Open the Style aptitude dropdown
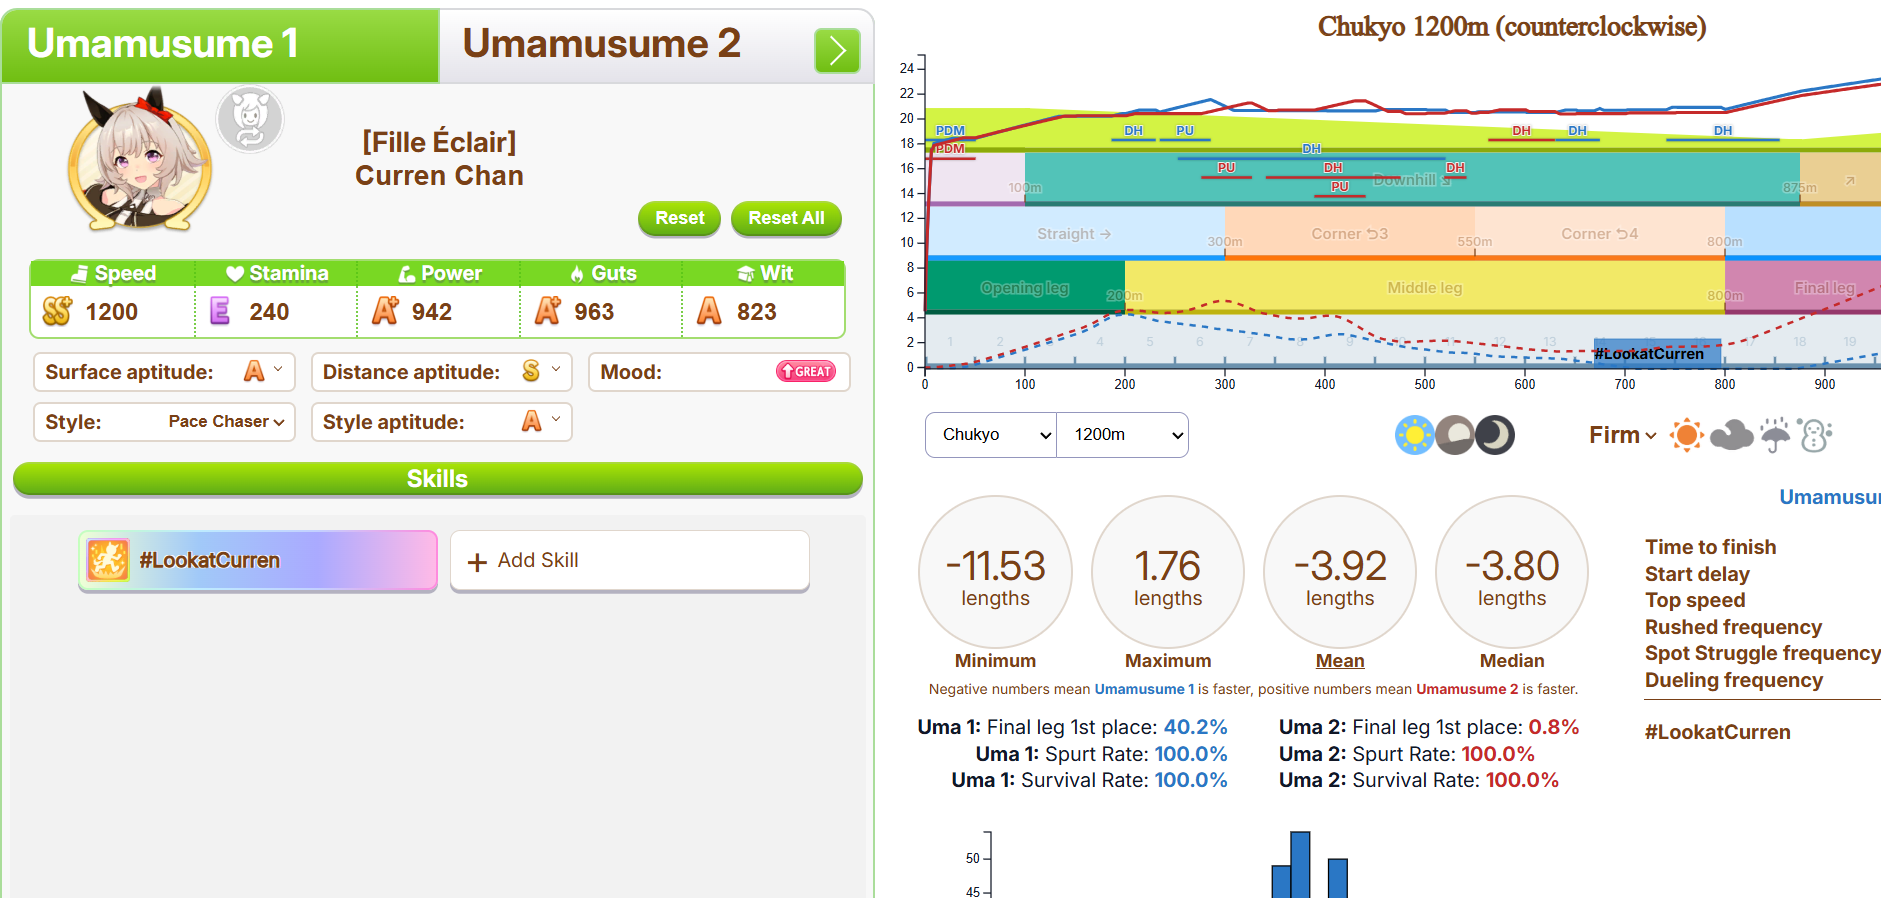Image resolution: width=1881 pixels, height=898 pixels. 441,422
